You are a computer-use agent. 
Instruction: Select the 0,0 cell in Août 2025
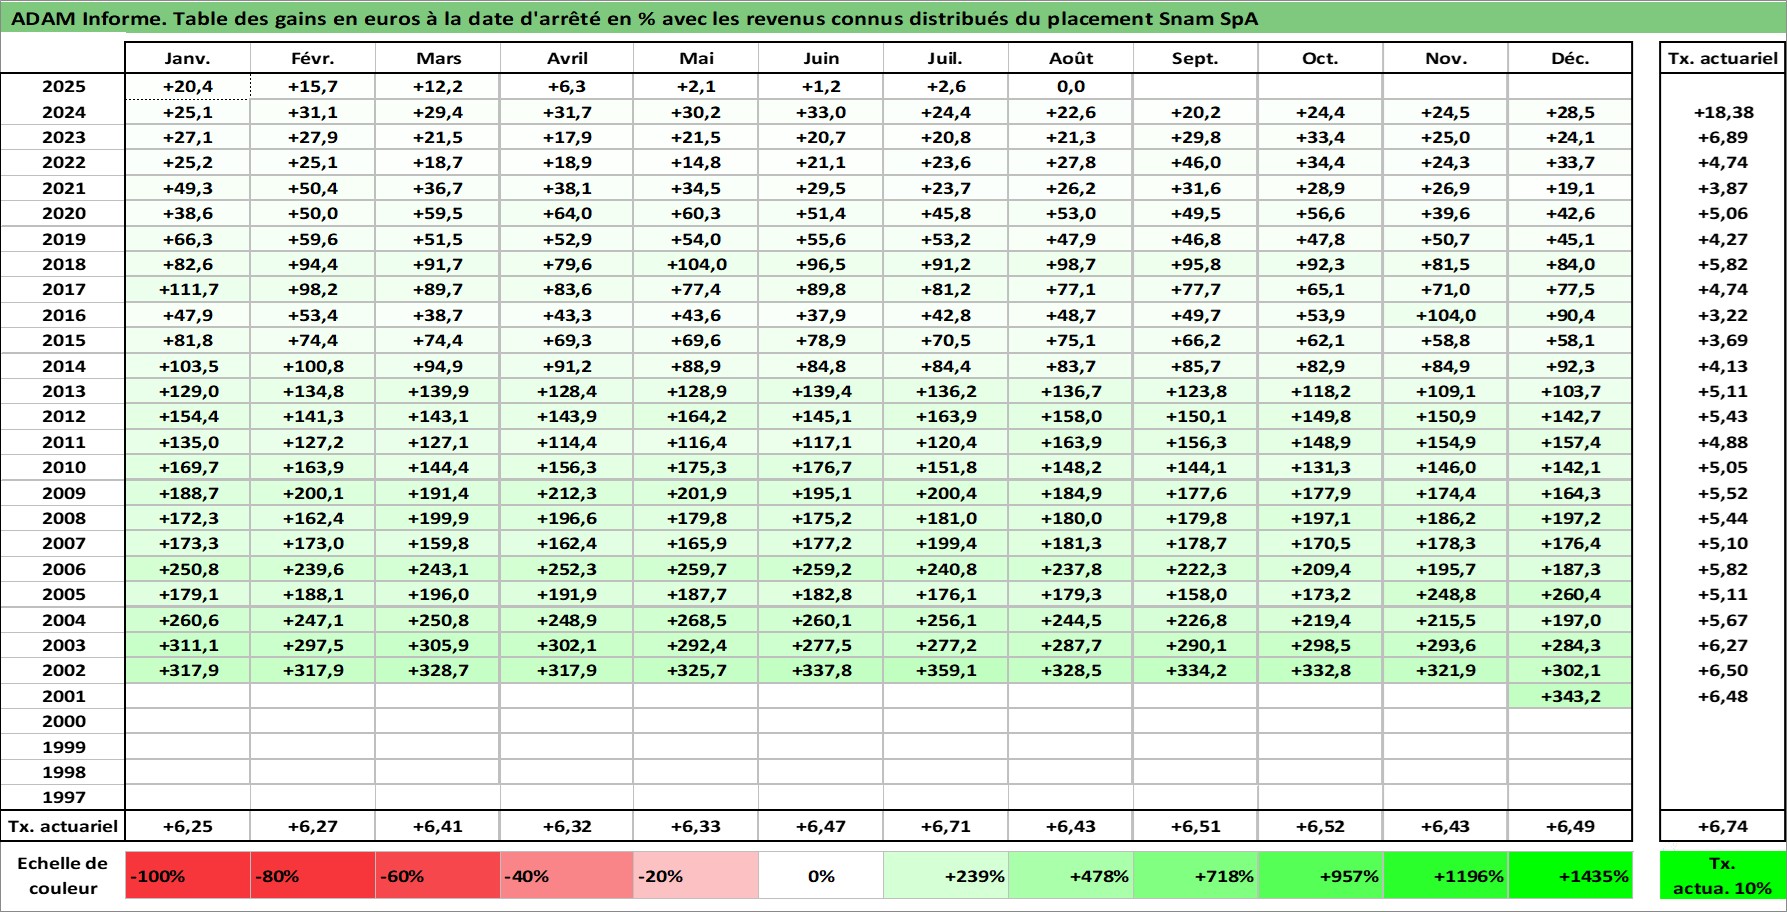[1070, 87]
